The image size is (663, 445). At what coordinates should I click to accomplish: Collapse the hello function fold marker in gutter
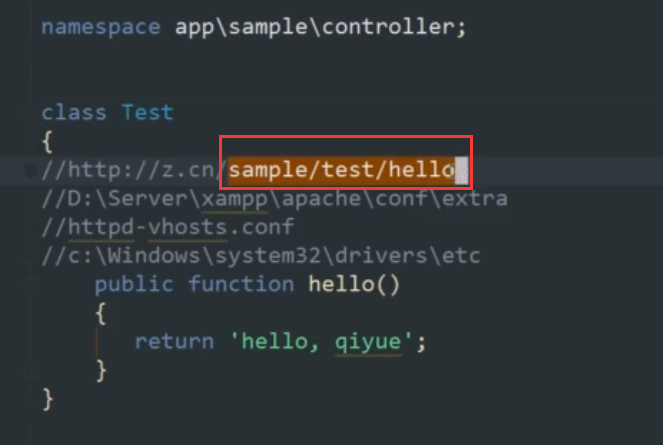[x=30, y=284]
